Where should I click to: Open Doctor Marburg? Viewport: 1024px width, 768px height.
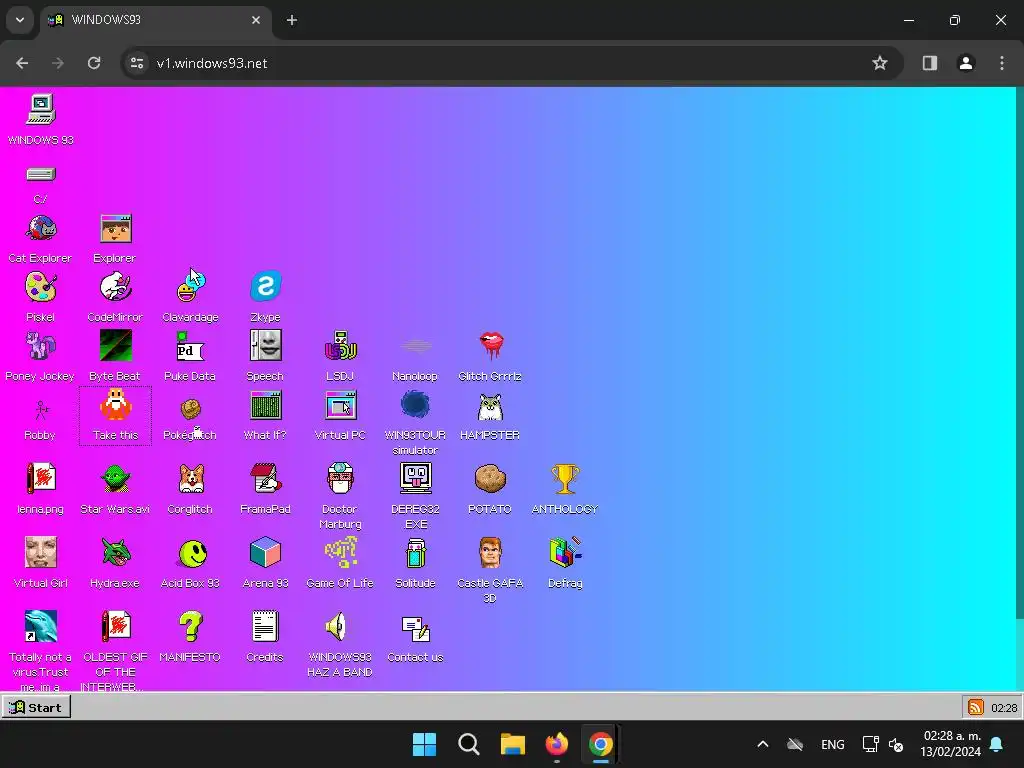tap(340, 479)
